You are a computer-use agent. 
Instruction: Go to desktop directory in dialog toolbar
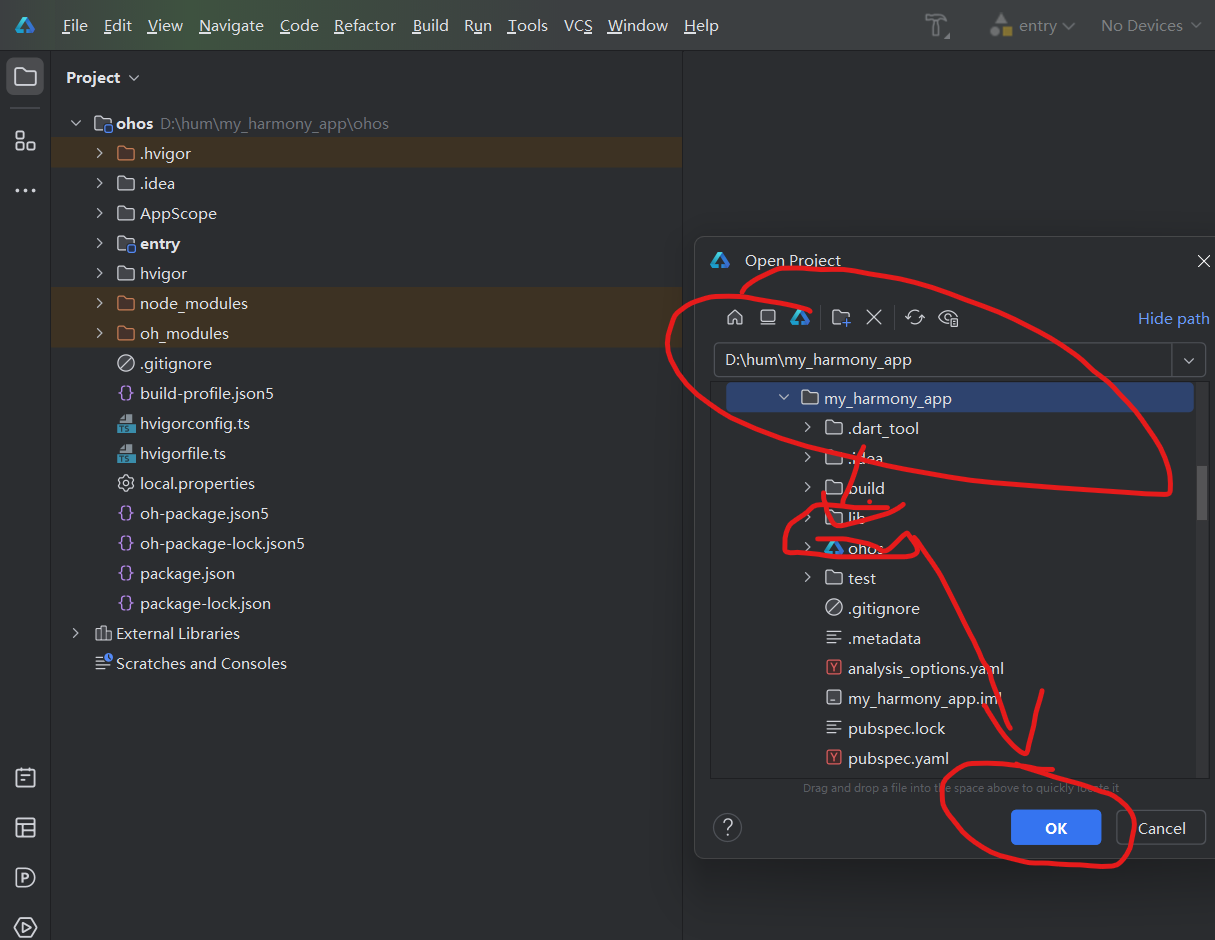tap(767, 317)
